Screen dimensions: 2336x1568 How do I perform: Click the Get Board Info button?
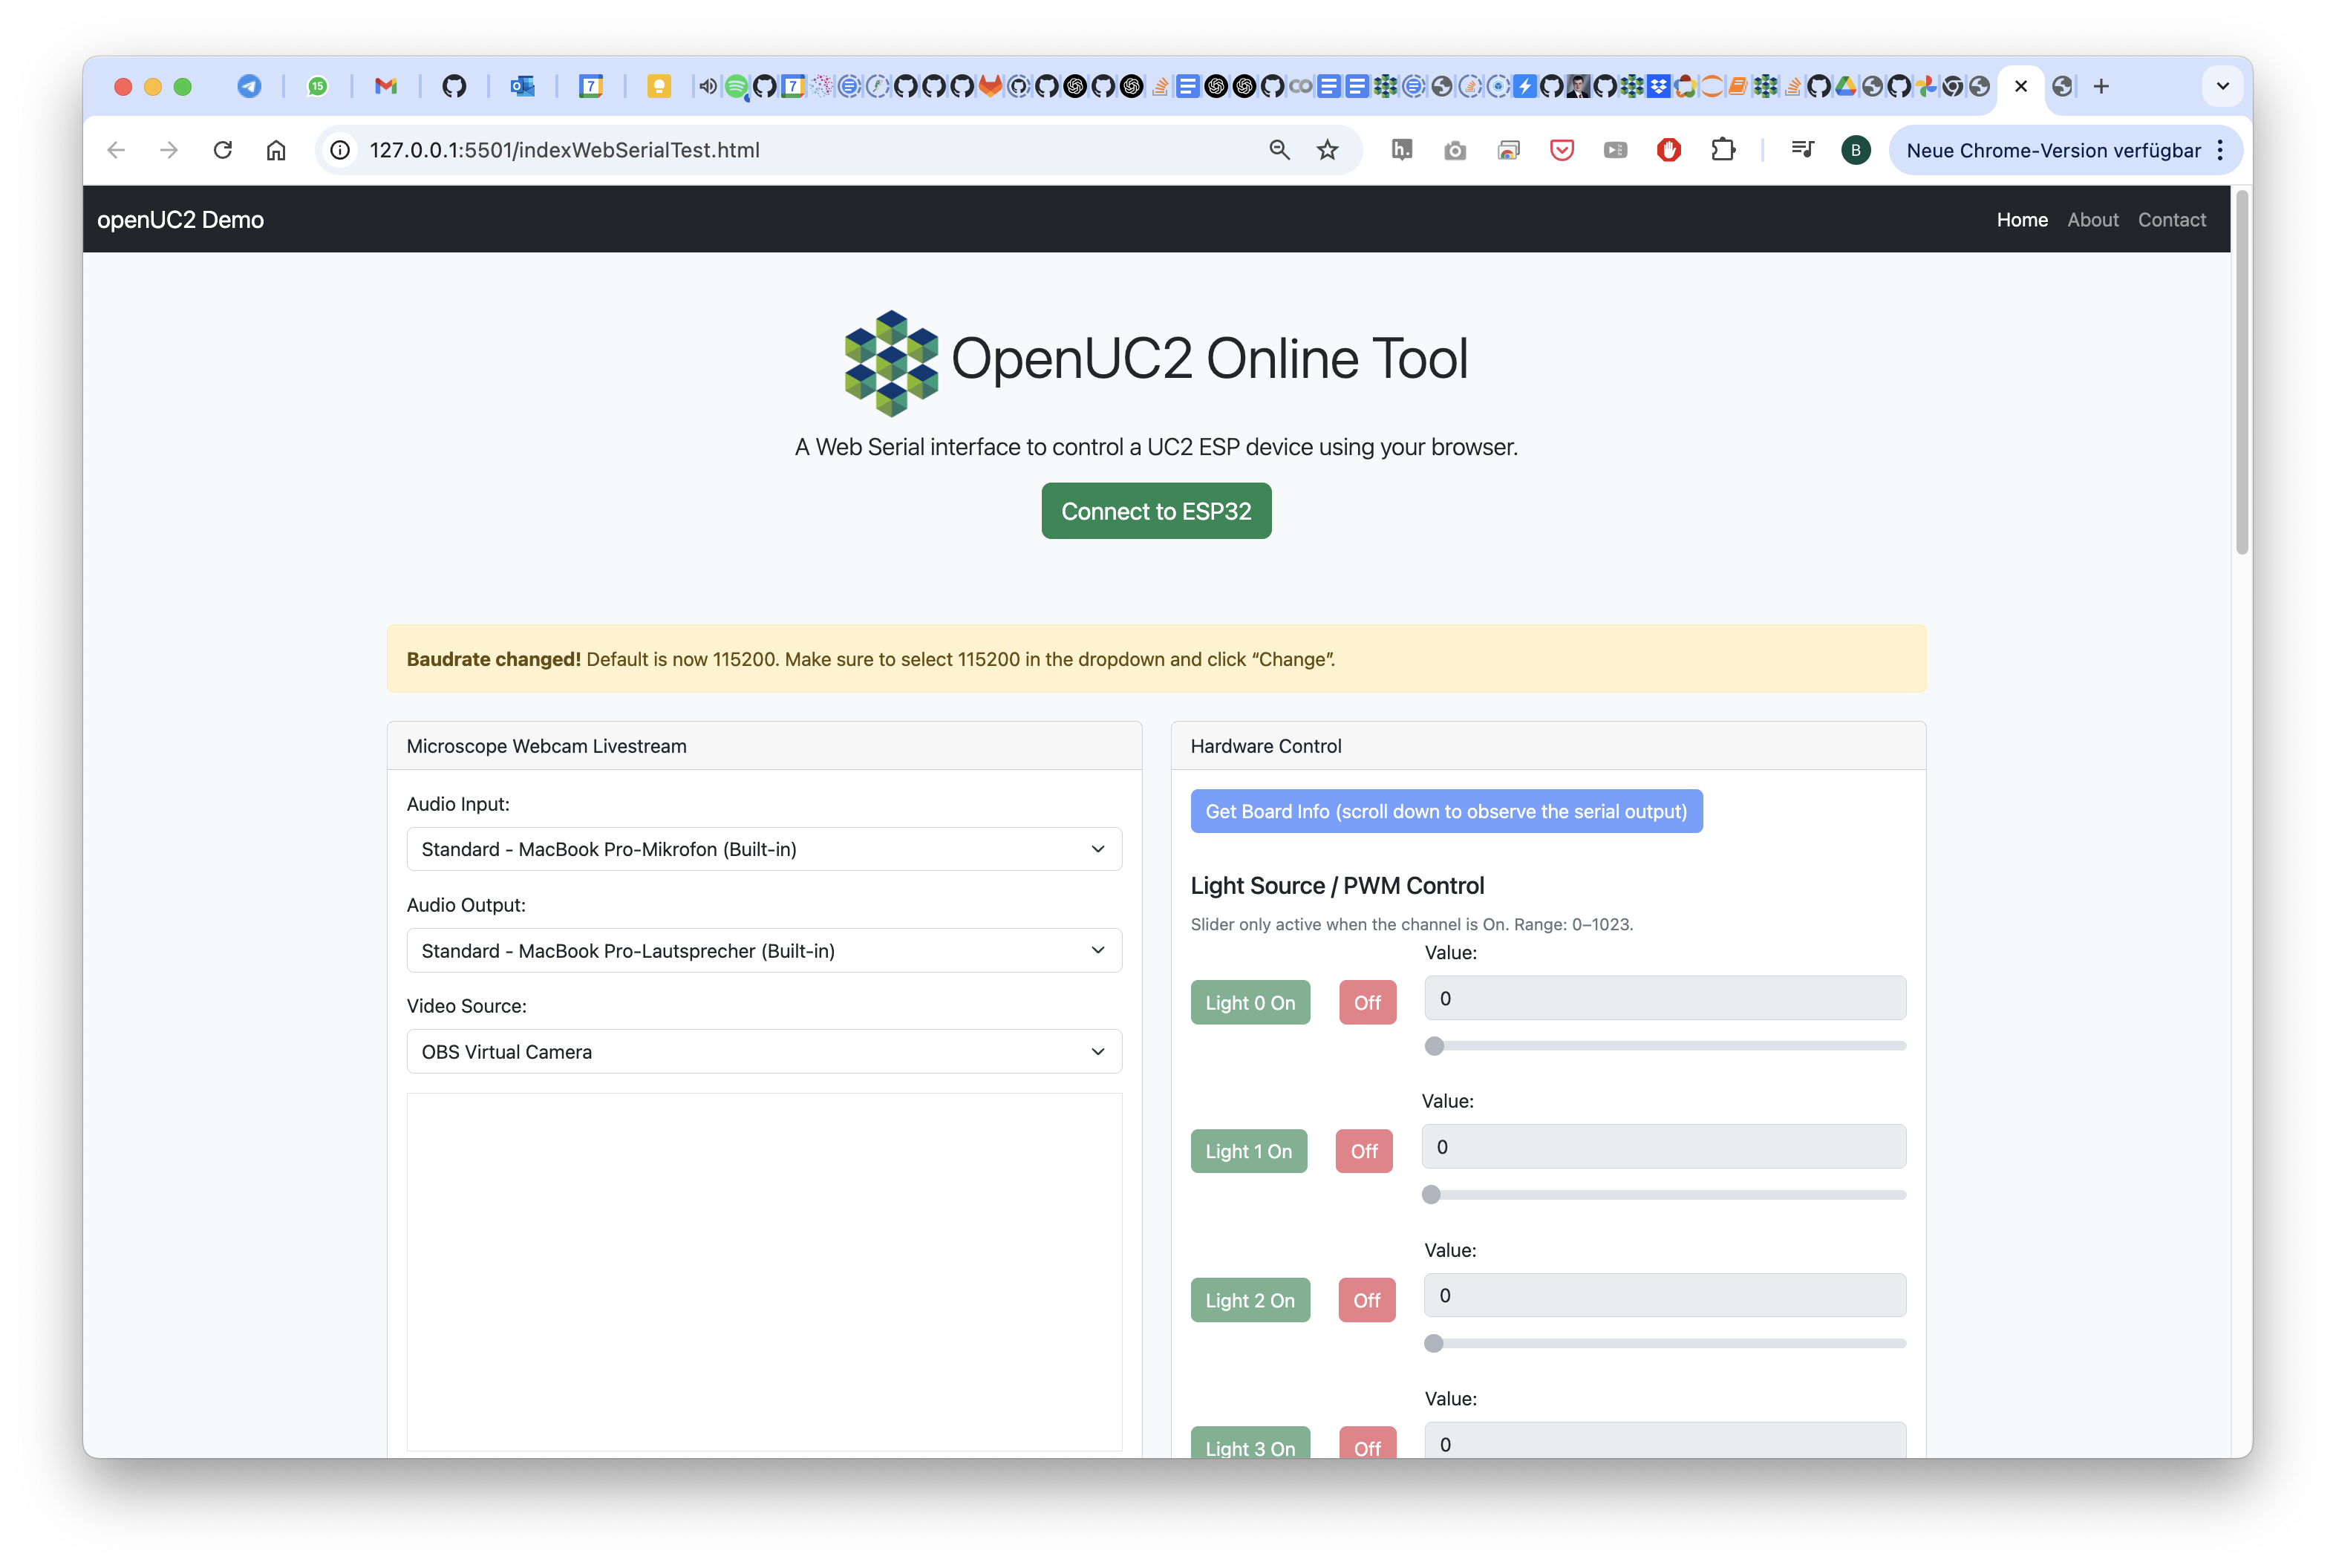pos(1445,811)
